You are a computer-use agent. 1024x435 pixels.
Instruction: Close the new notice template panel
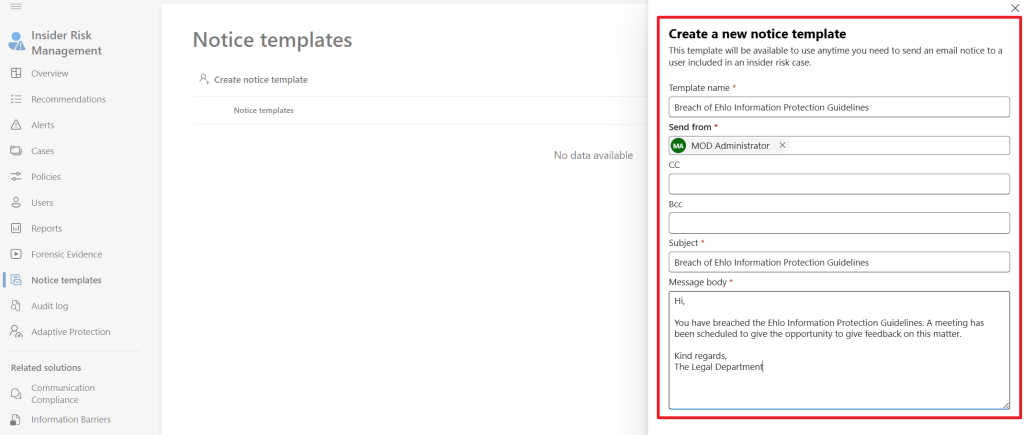click(1015, 8)
